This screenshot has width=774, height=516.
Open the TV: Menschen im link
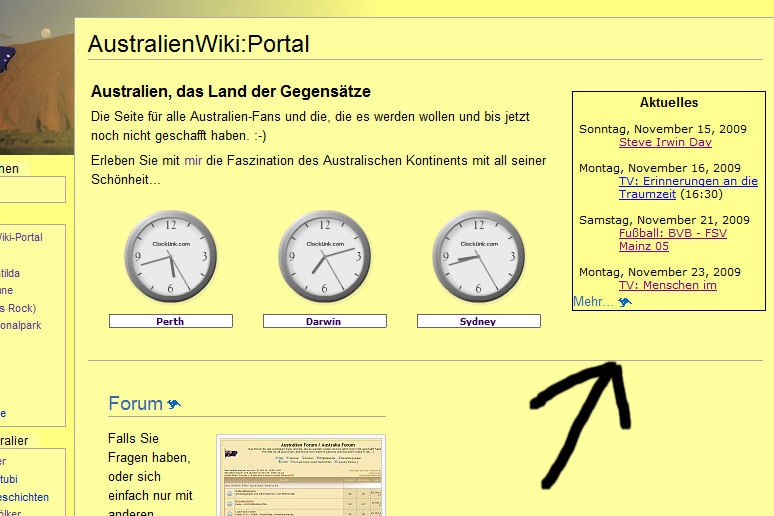[x=667, y=285]
